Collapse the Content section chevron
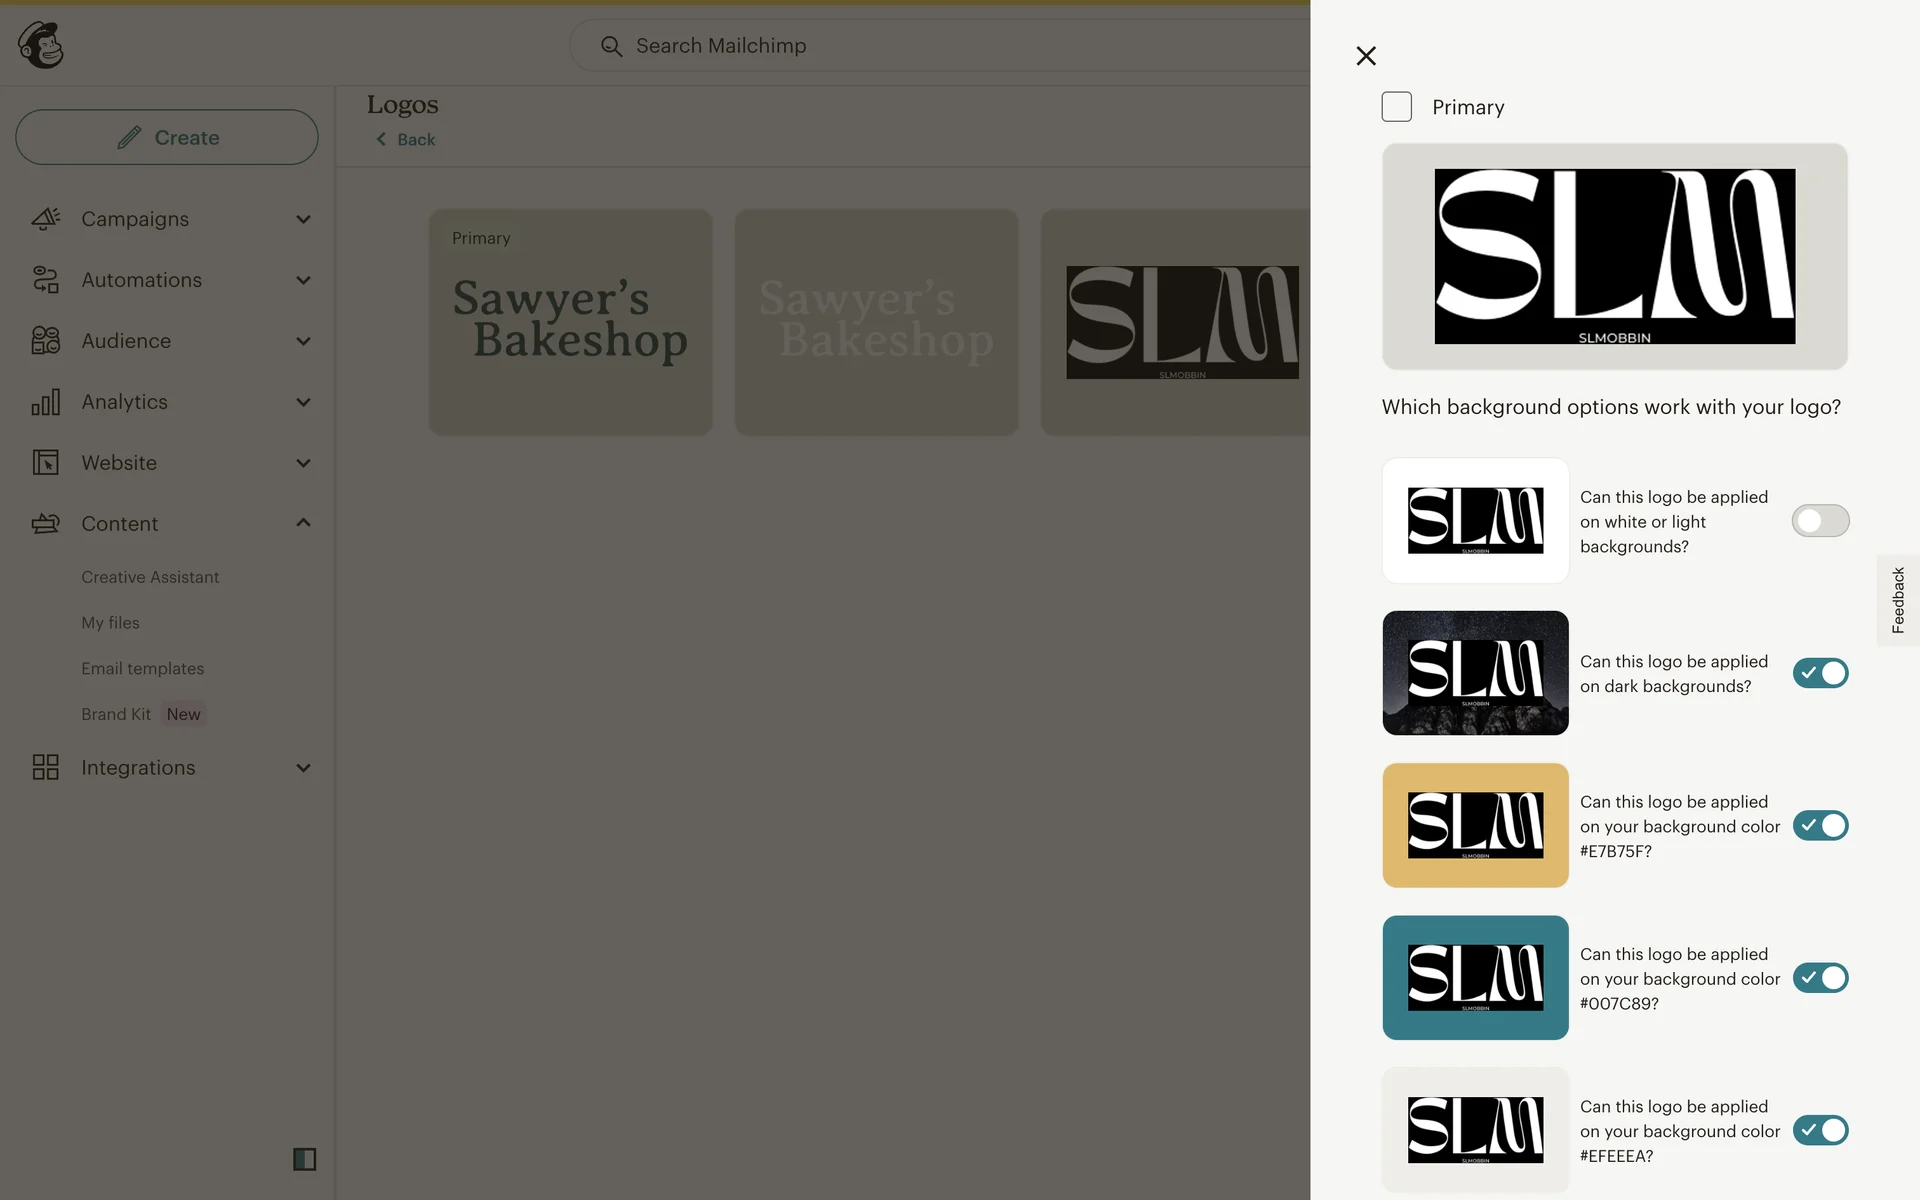Screen dimensions: 1920x1200 coord(303,523)
